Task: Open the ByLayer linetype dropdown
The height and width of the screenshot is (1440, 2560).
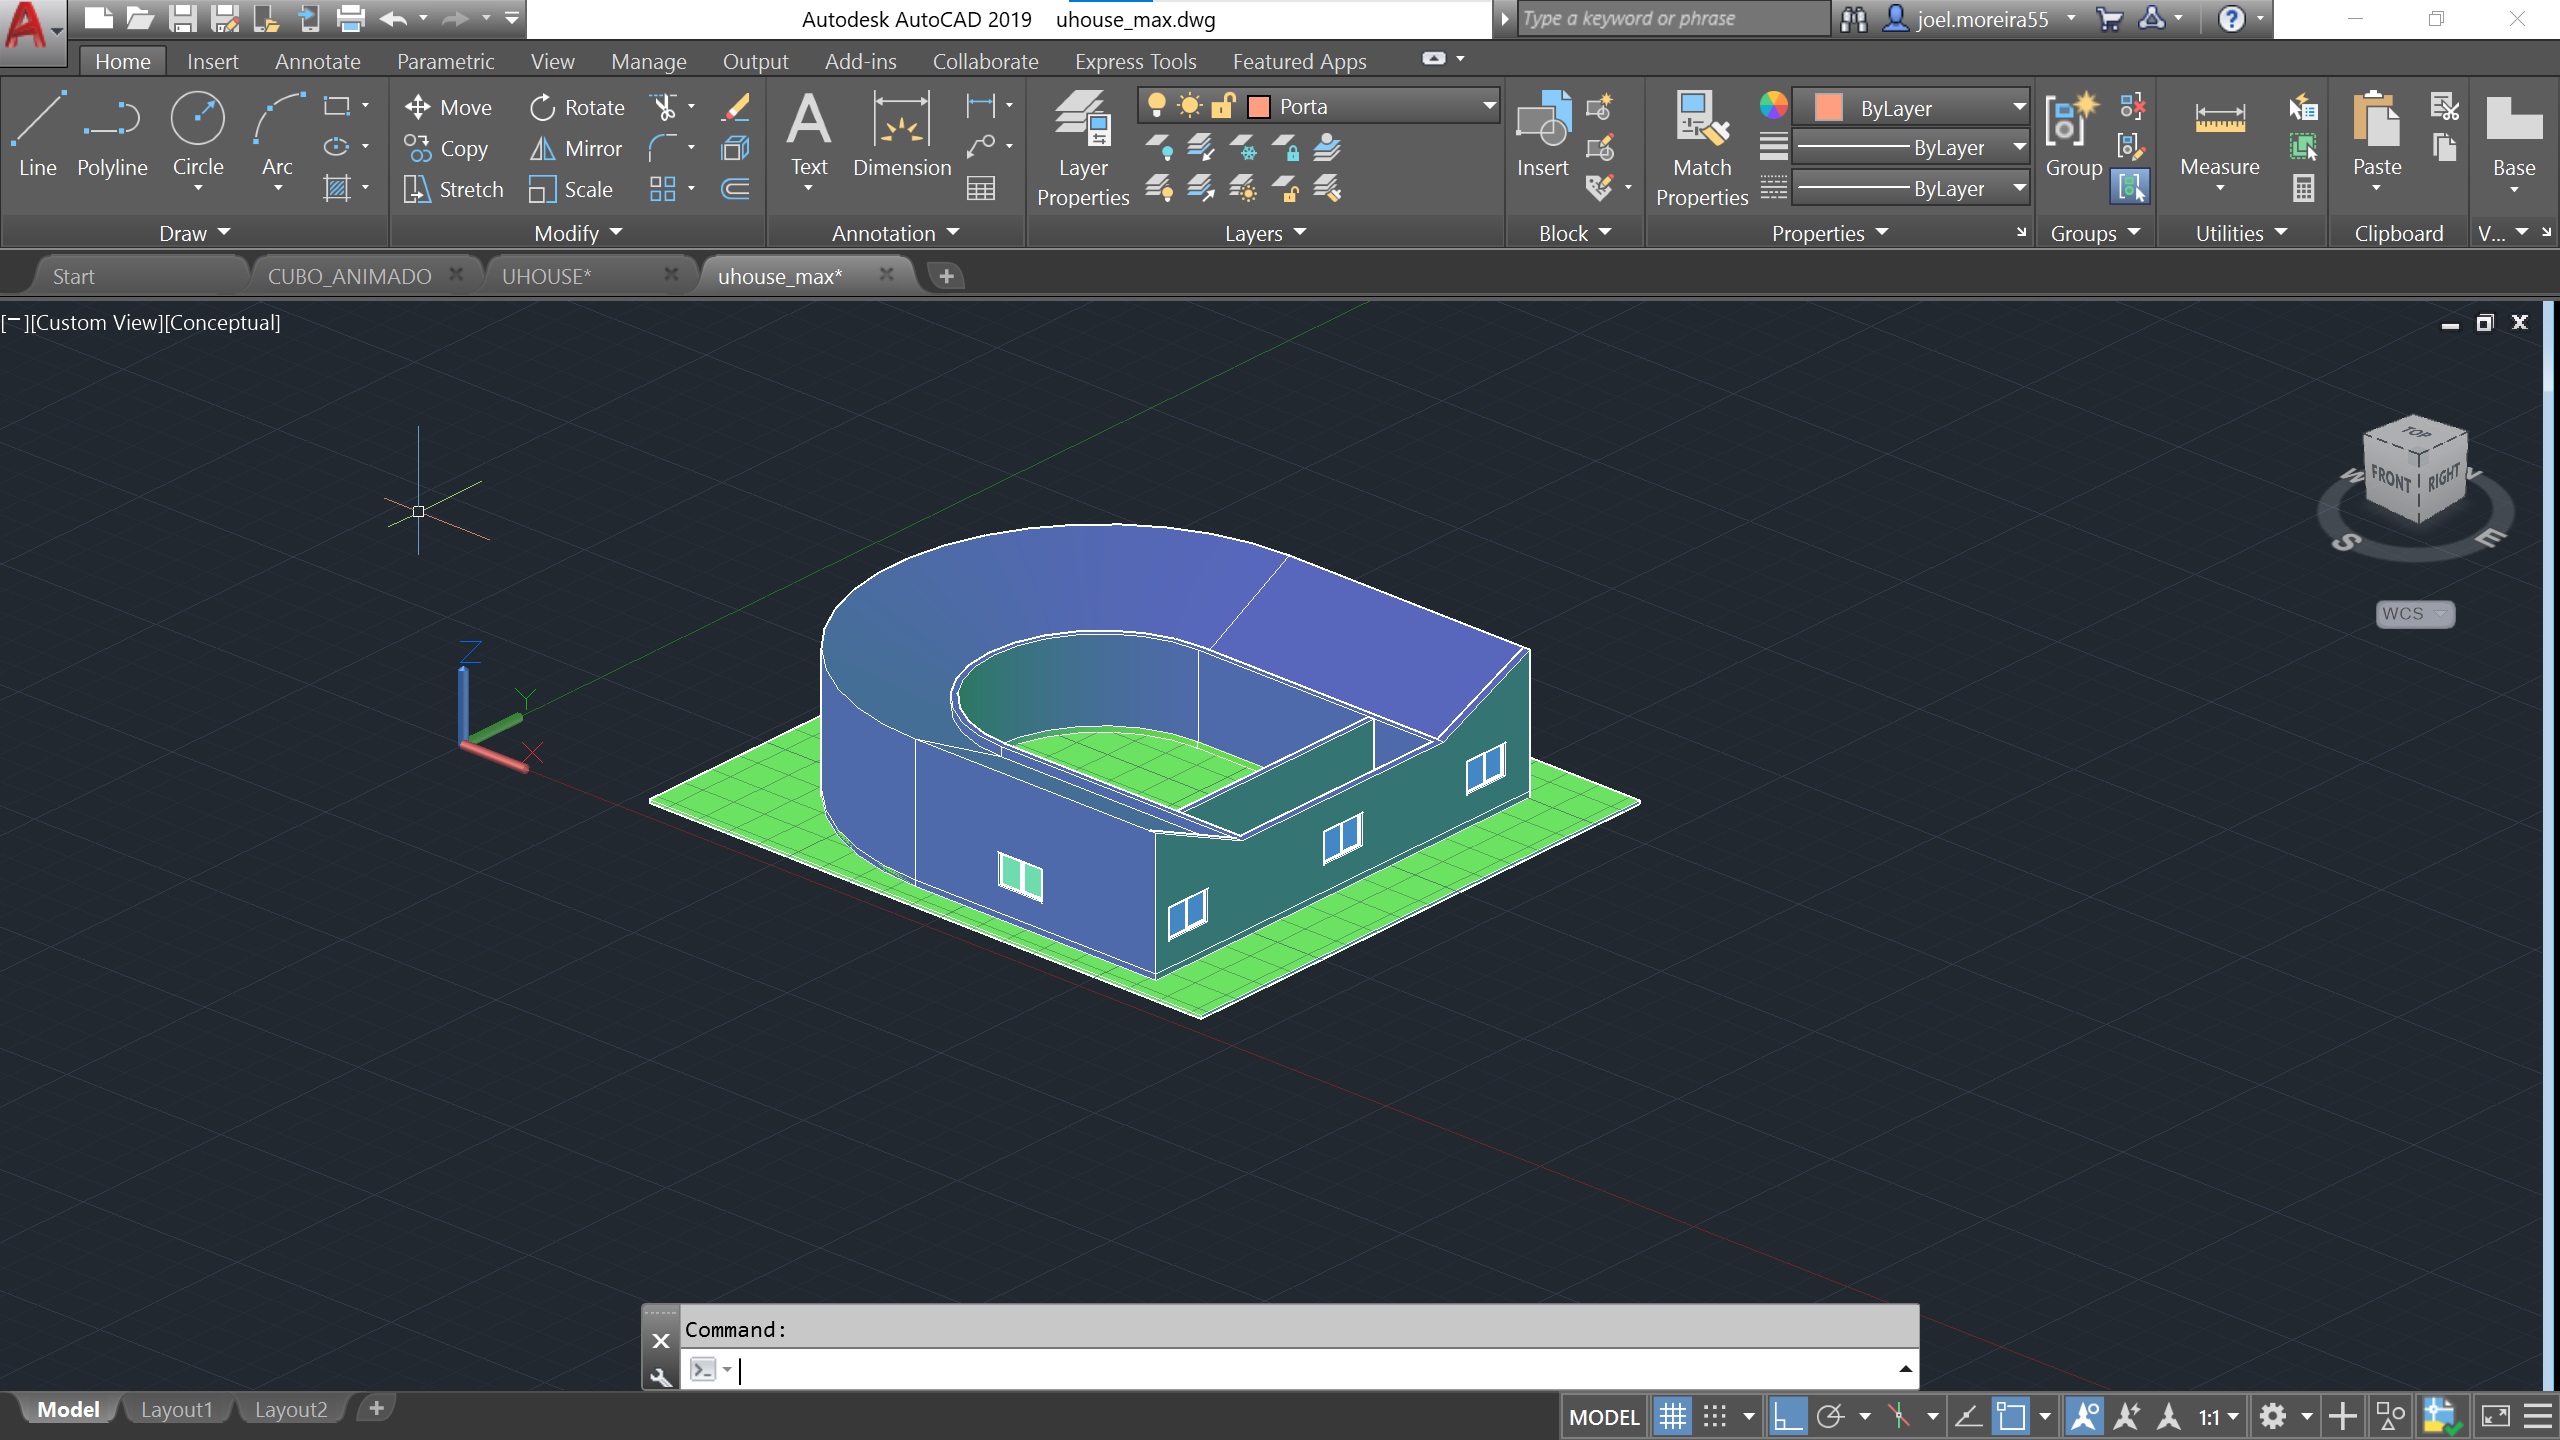Action: pos(2019,189)
